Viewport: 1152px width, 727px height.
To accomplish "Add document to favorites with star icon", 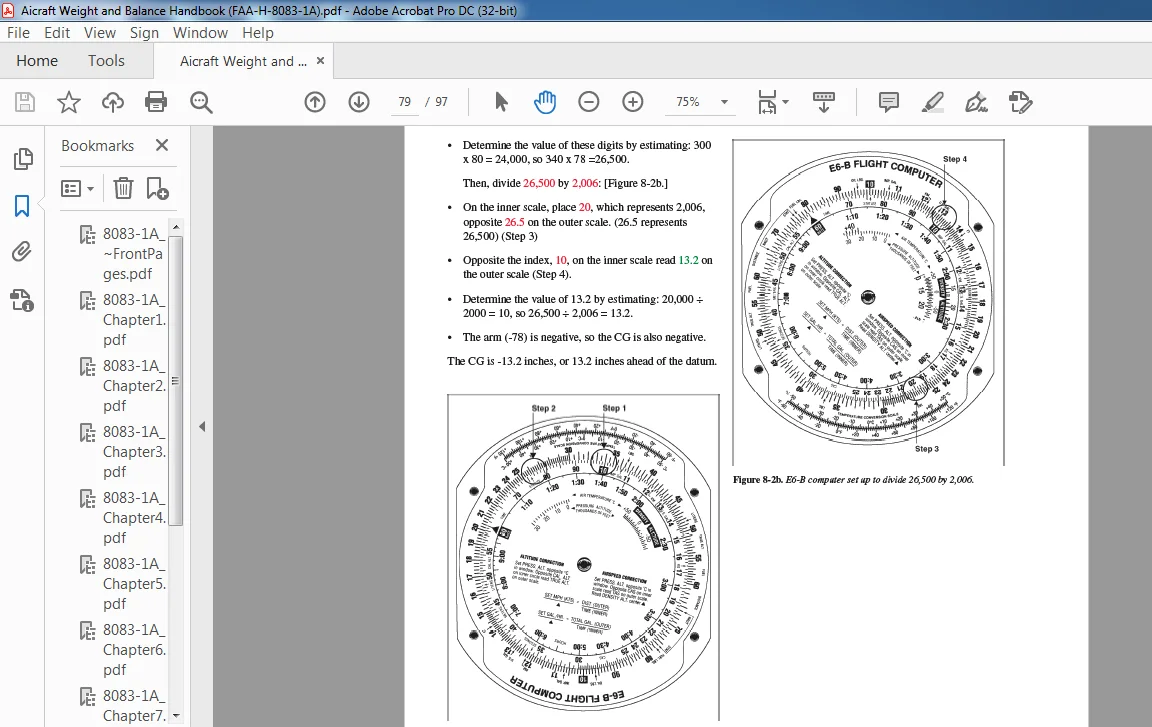I will click(68, 102).
